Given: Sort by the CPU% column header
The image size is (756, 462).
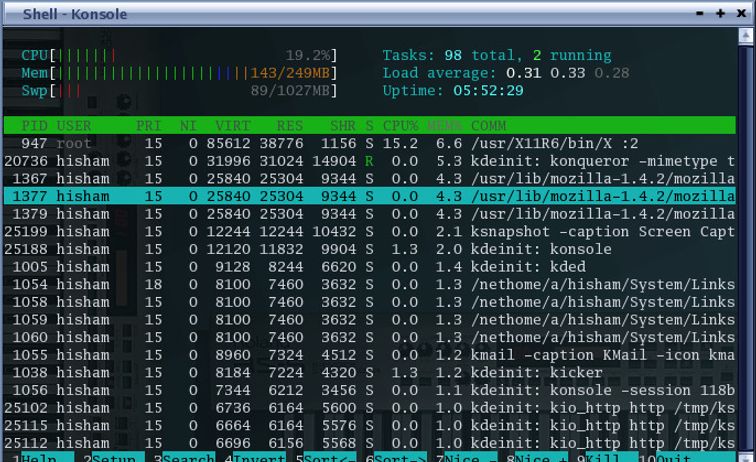Looking at the screenshot, I should [401, 126].
